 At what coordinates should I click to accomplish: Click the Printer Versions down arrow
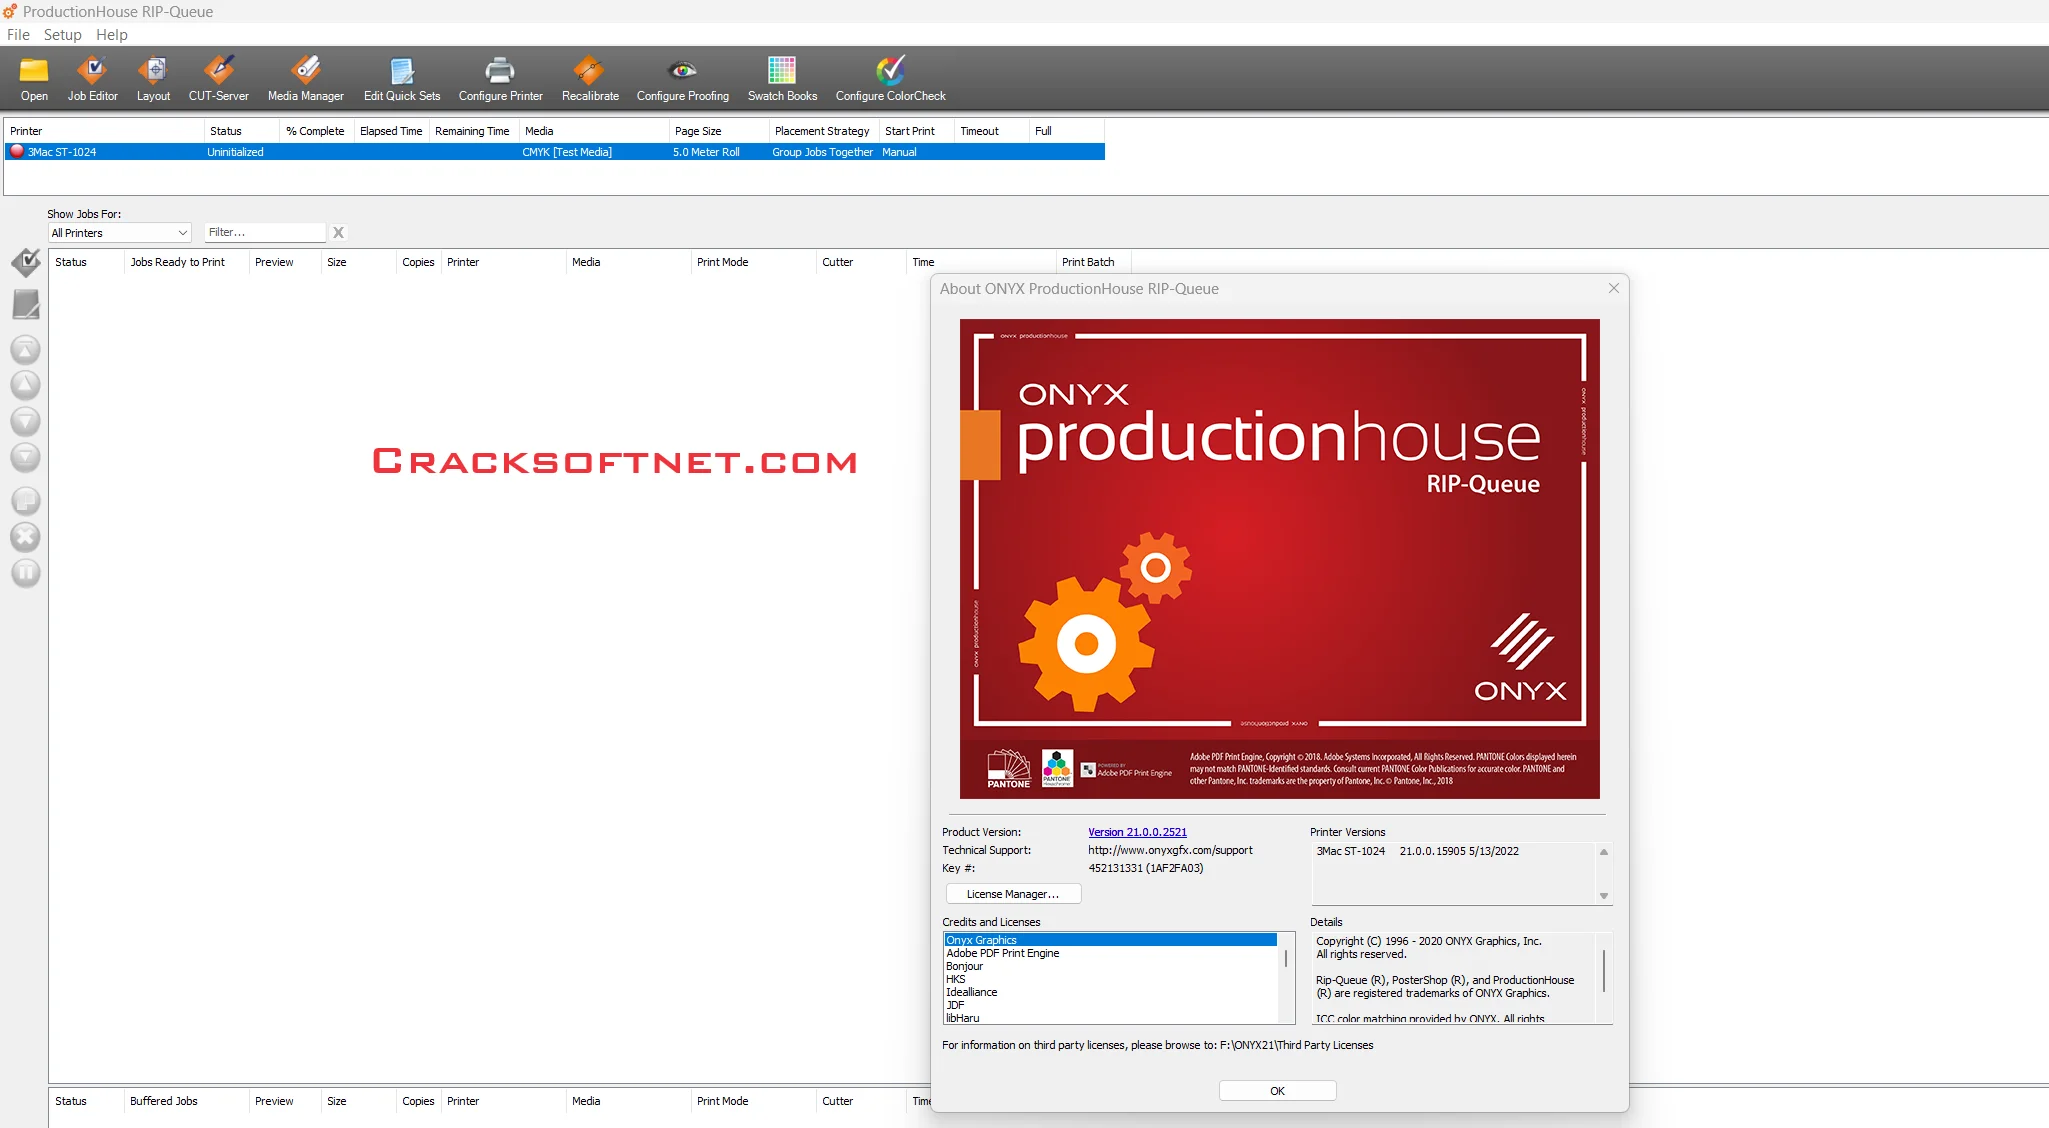click(1604, 896)
